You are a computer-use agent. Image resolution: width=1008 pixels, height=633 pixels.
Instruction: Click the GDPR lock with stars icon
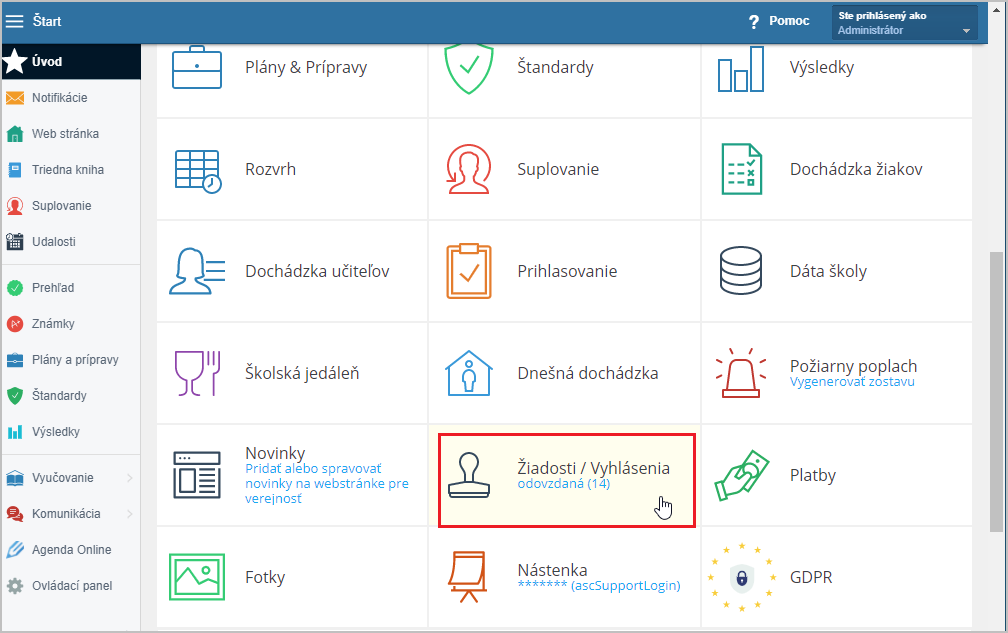click(741, 577)
